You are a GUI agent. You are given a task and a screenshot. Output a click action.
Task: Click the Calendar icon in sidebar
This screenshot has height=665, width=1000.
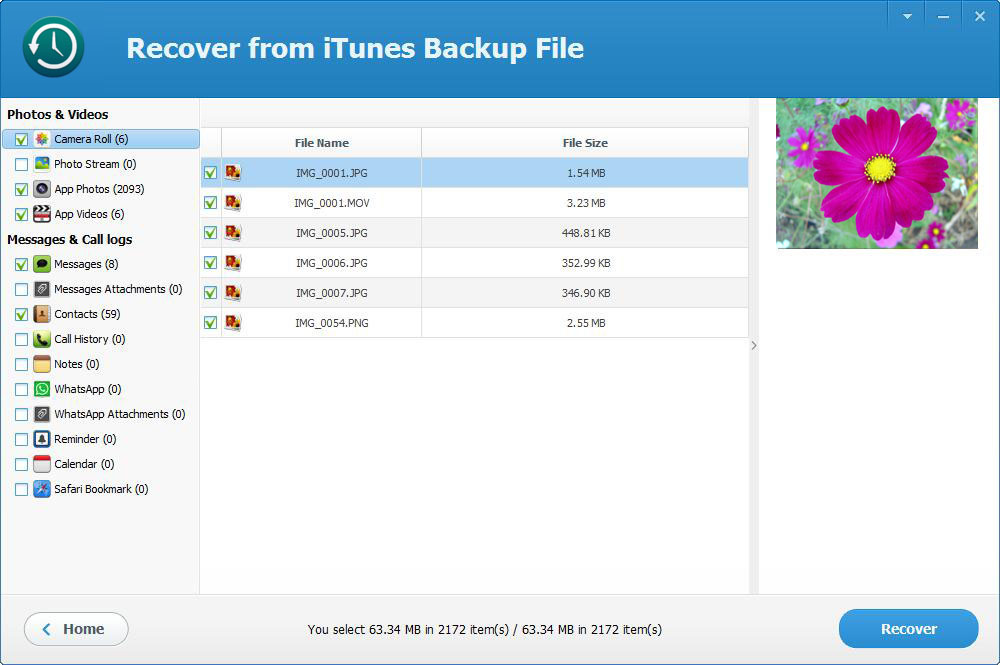point(42,464)
